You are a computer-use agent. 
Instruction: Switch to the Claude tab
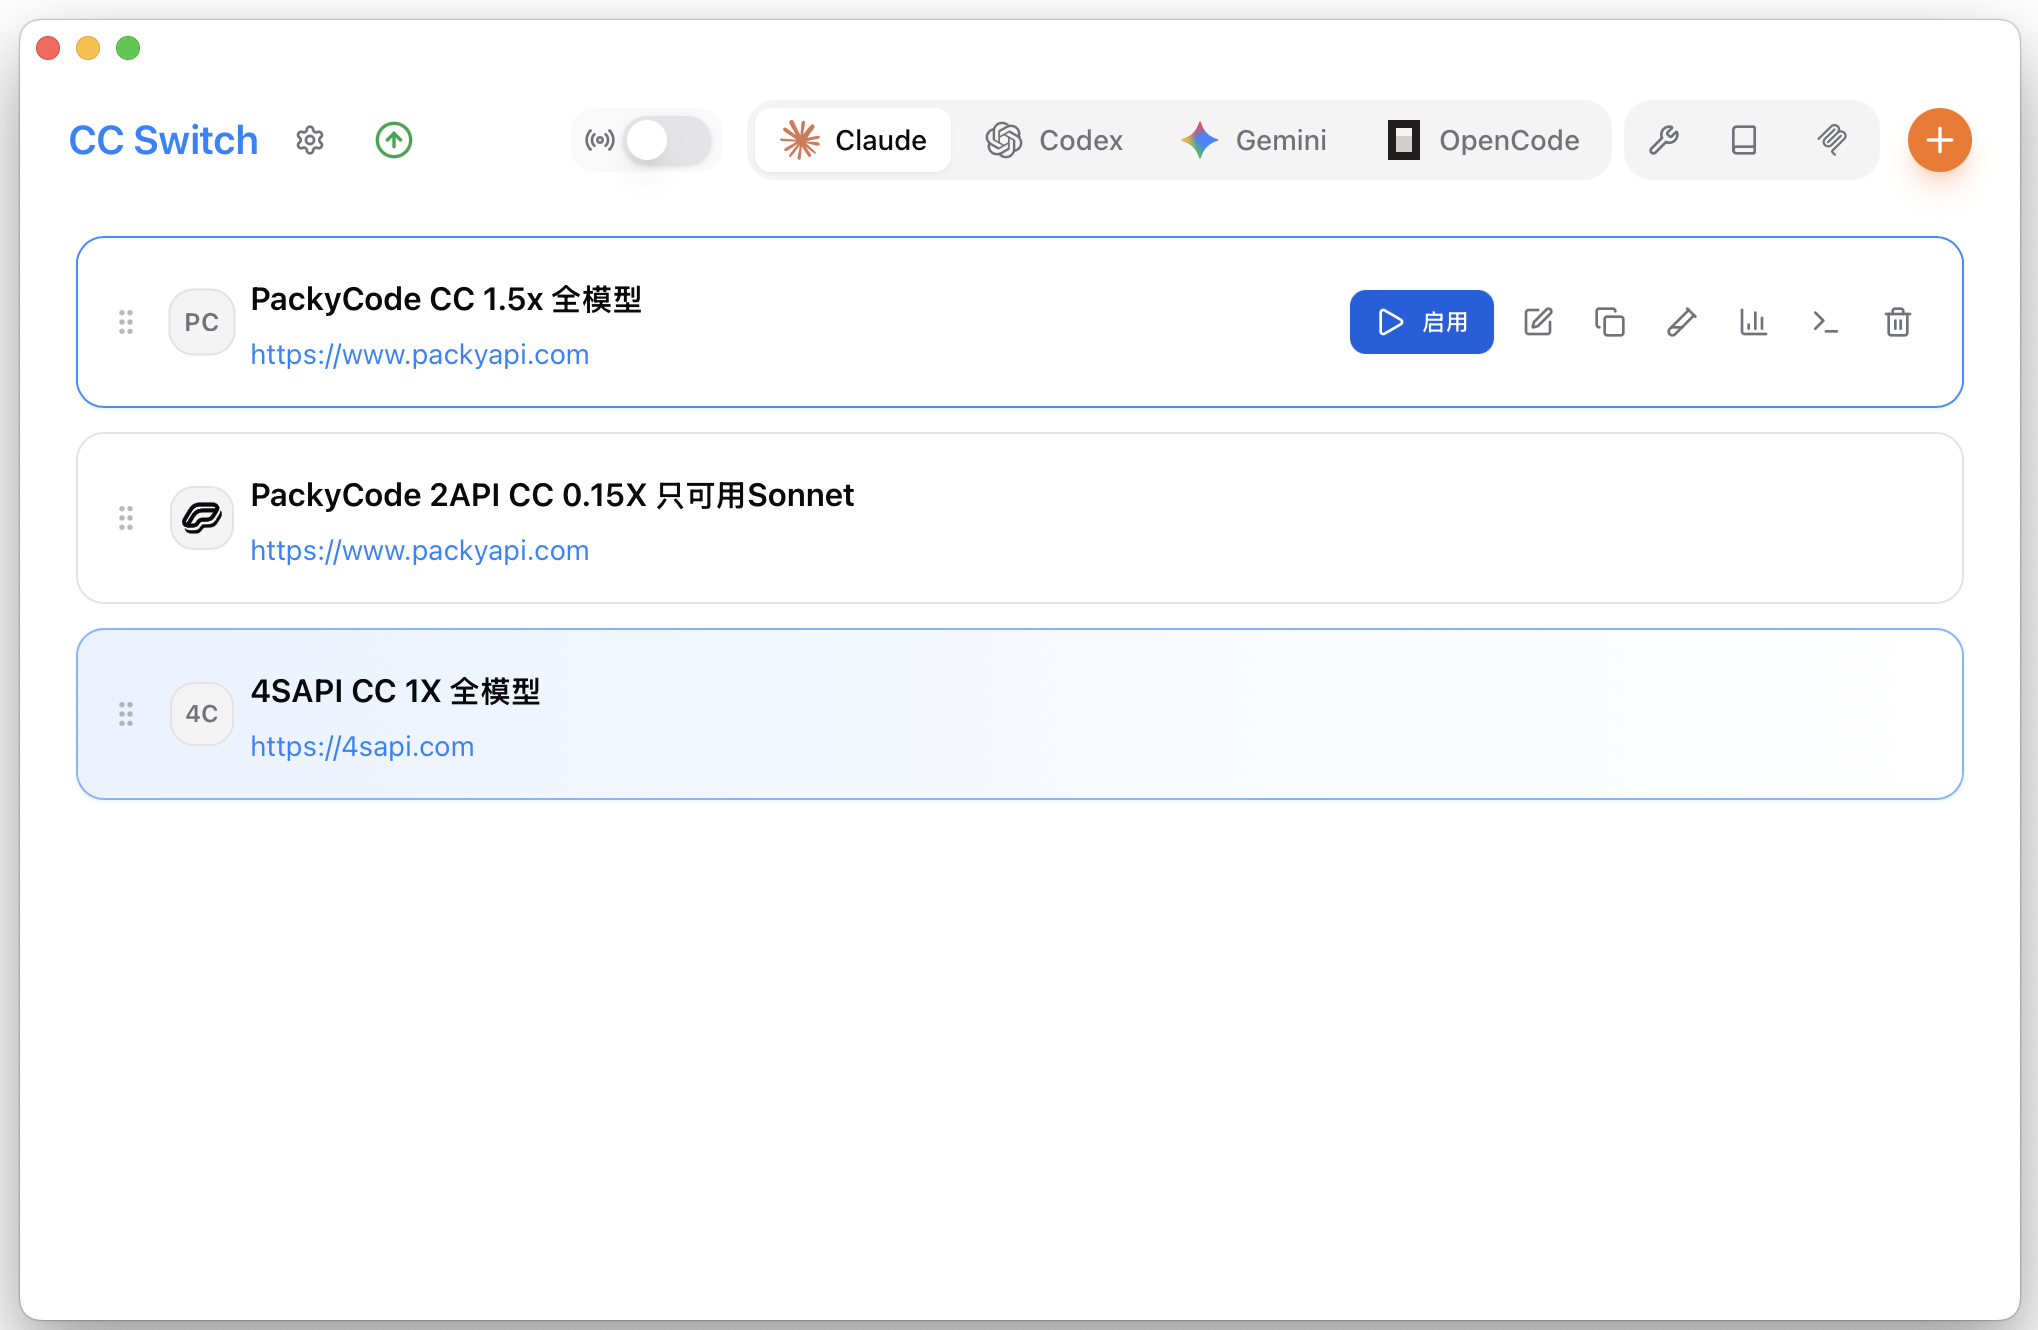(854, 140)
